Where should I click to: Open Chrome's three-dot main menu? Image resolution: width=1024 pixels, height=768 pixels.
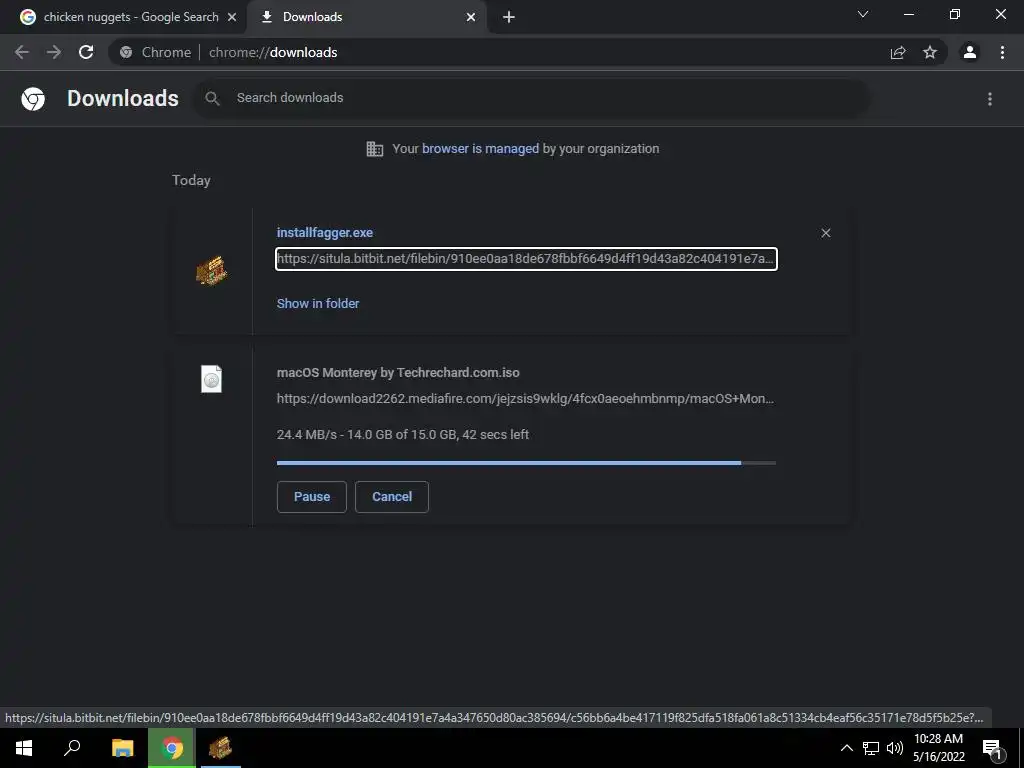click(1002, 52)
